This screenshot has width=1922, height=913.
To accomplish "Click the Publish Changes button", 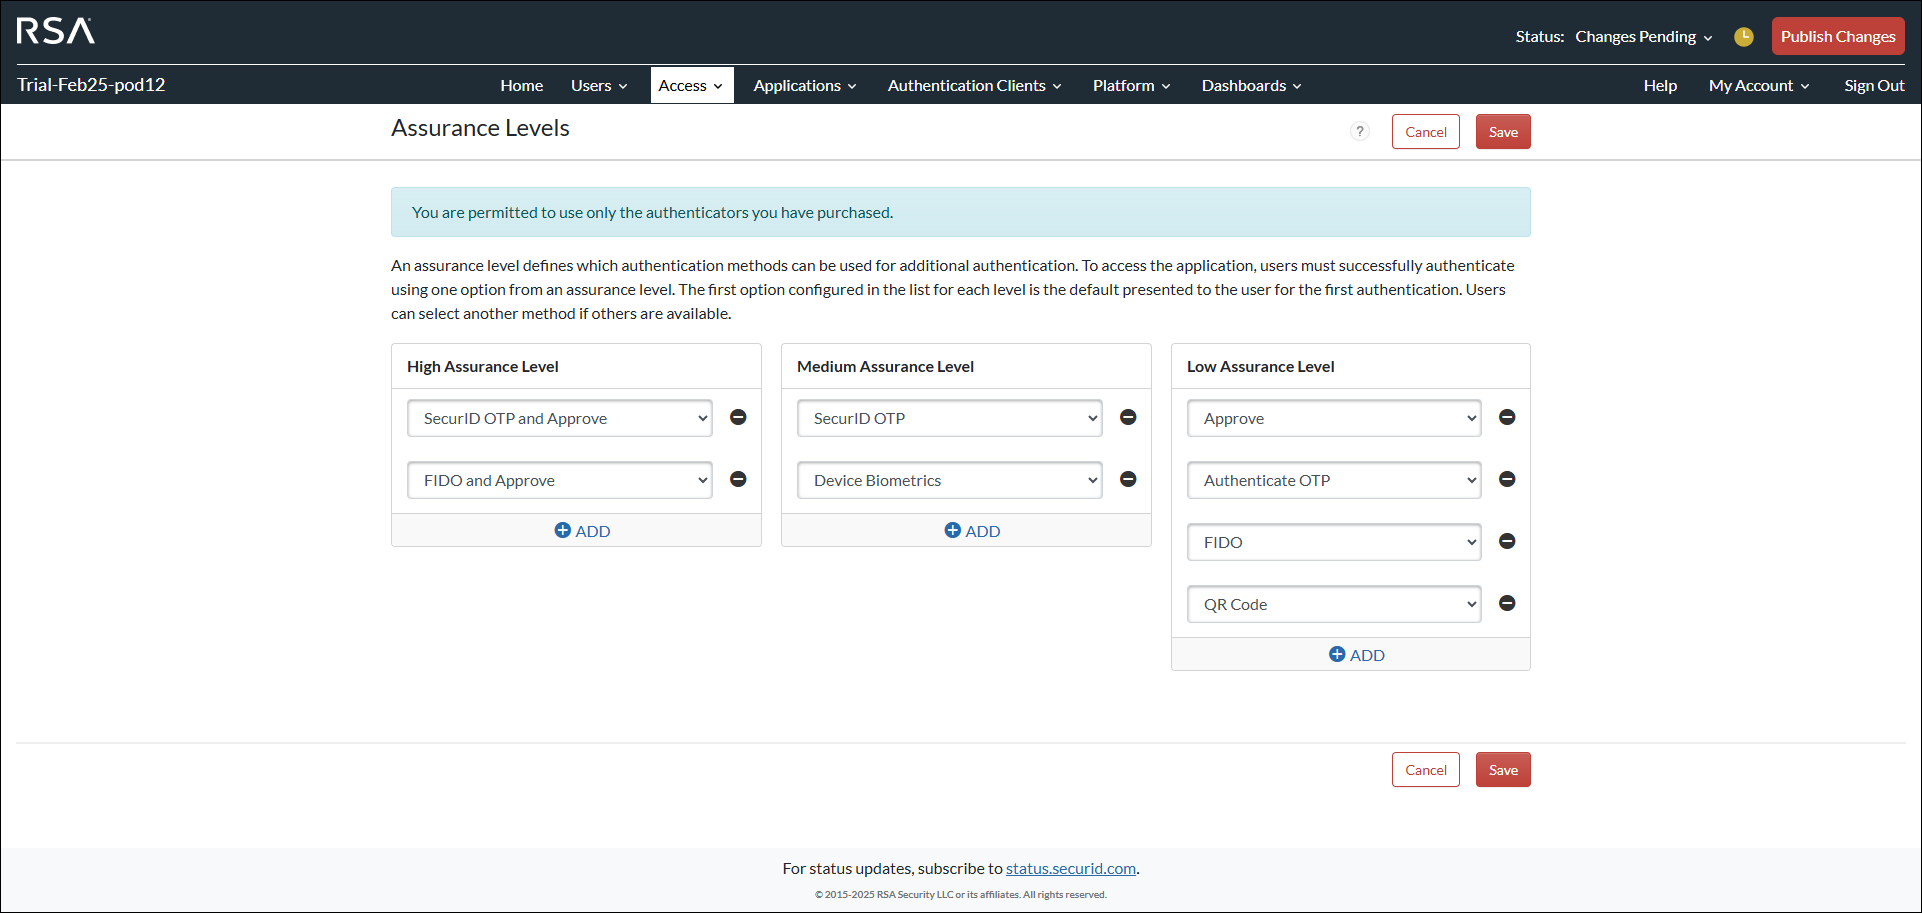I will pos(1837,37).
